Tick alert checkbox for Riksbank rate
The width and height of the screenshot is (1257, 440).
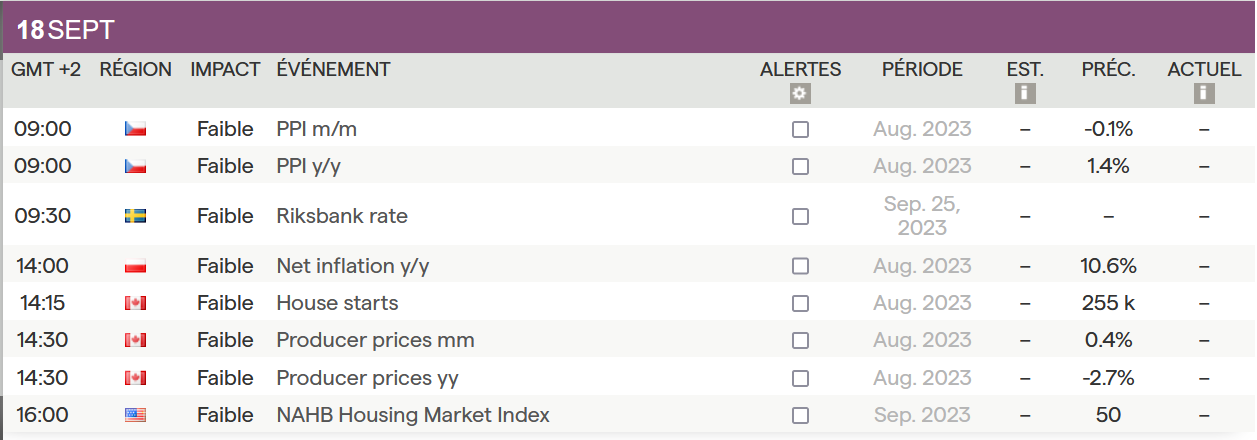point(800,216)
